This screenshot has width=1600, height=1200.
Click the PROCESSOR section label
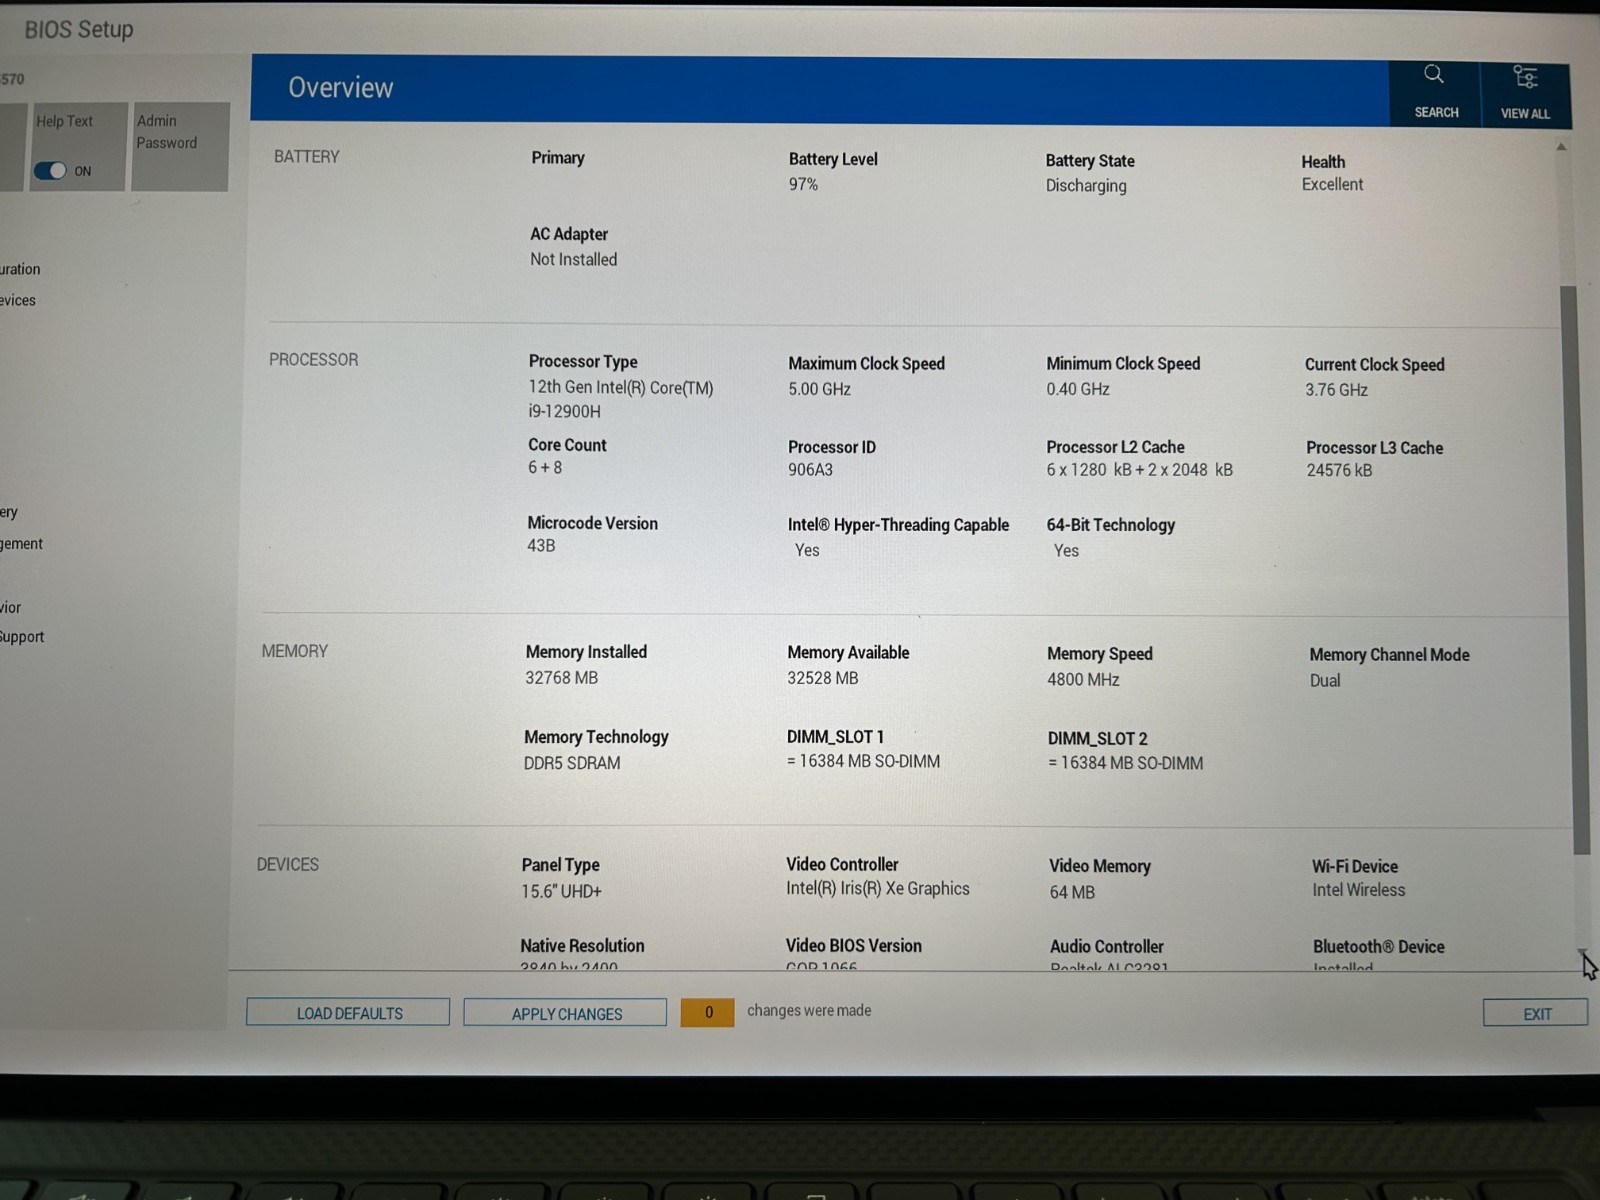click(313, 360)
